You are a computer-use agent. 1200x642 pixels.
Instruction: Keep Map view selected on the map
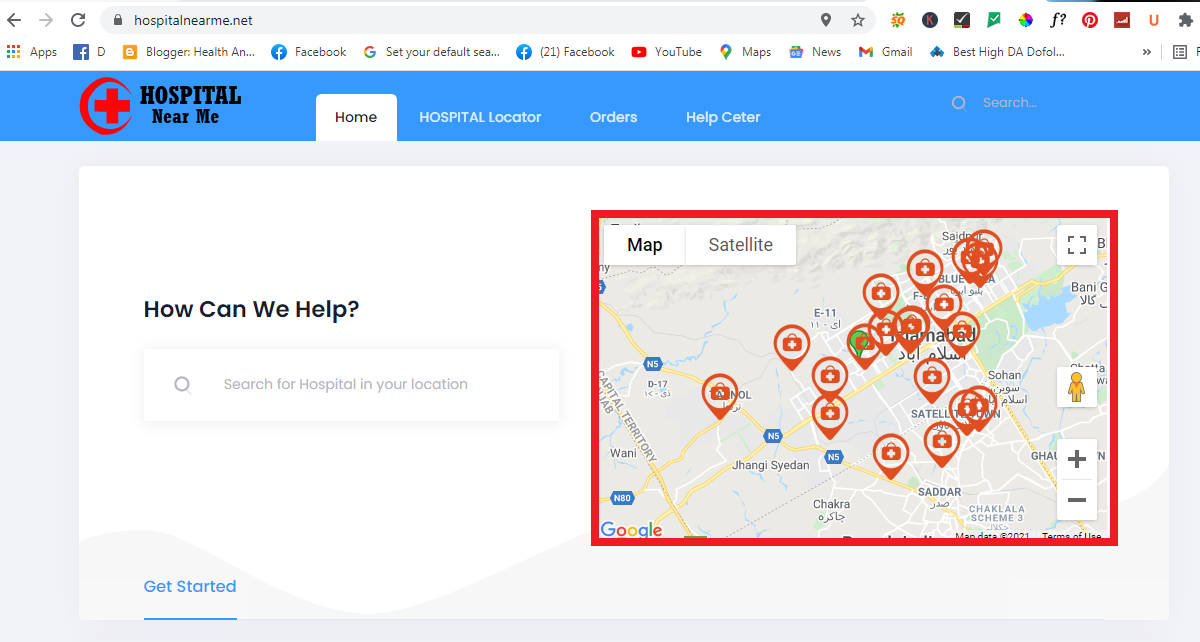pyautogui.click(x=645, y=244)
